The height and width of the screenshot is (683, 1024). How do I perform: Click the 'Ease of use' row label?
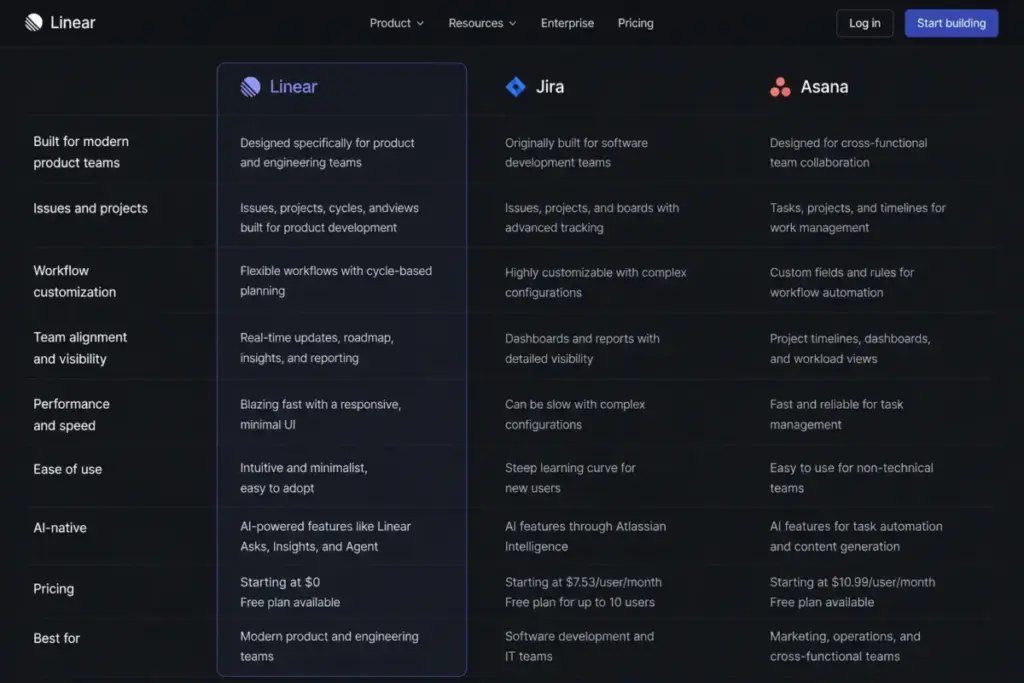[x=67, y=469]
